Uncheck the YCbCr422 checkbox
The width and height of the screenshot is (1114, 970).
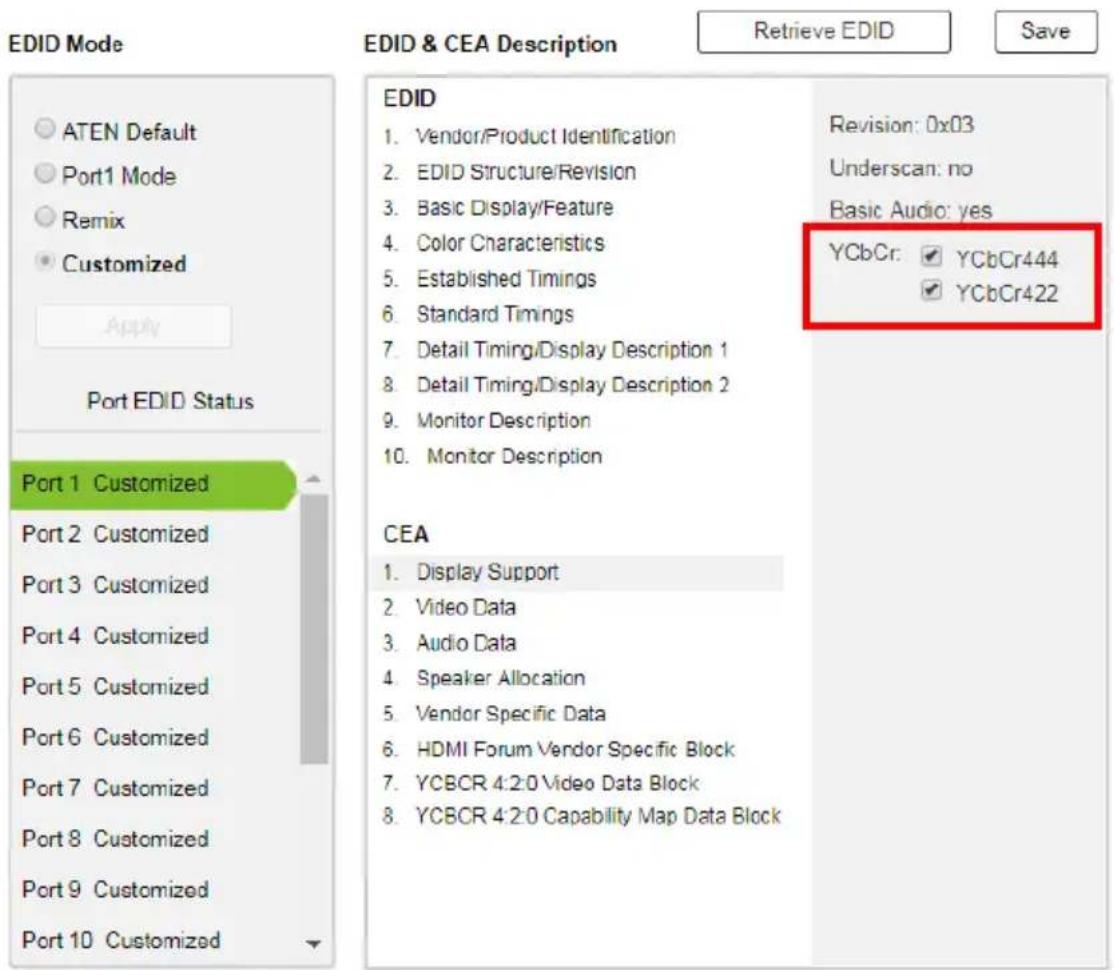[931, 290]
